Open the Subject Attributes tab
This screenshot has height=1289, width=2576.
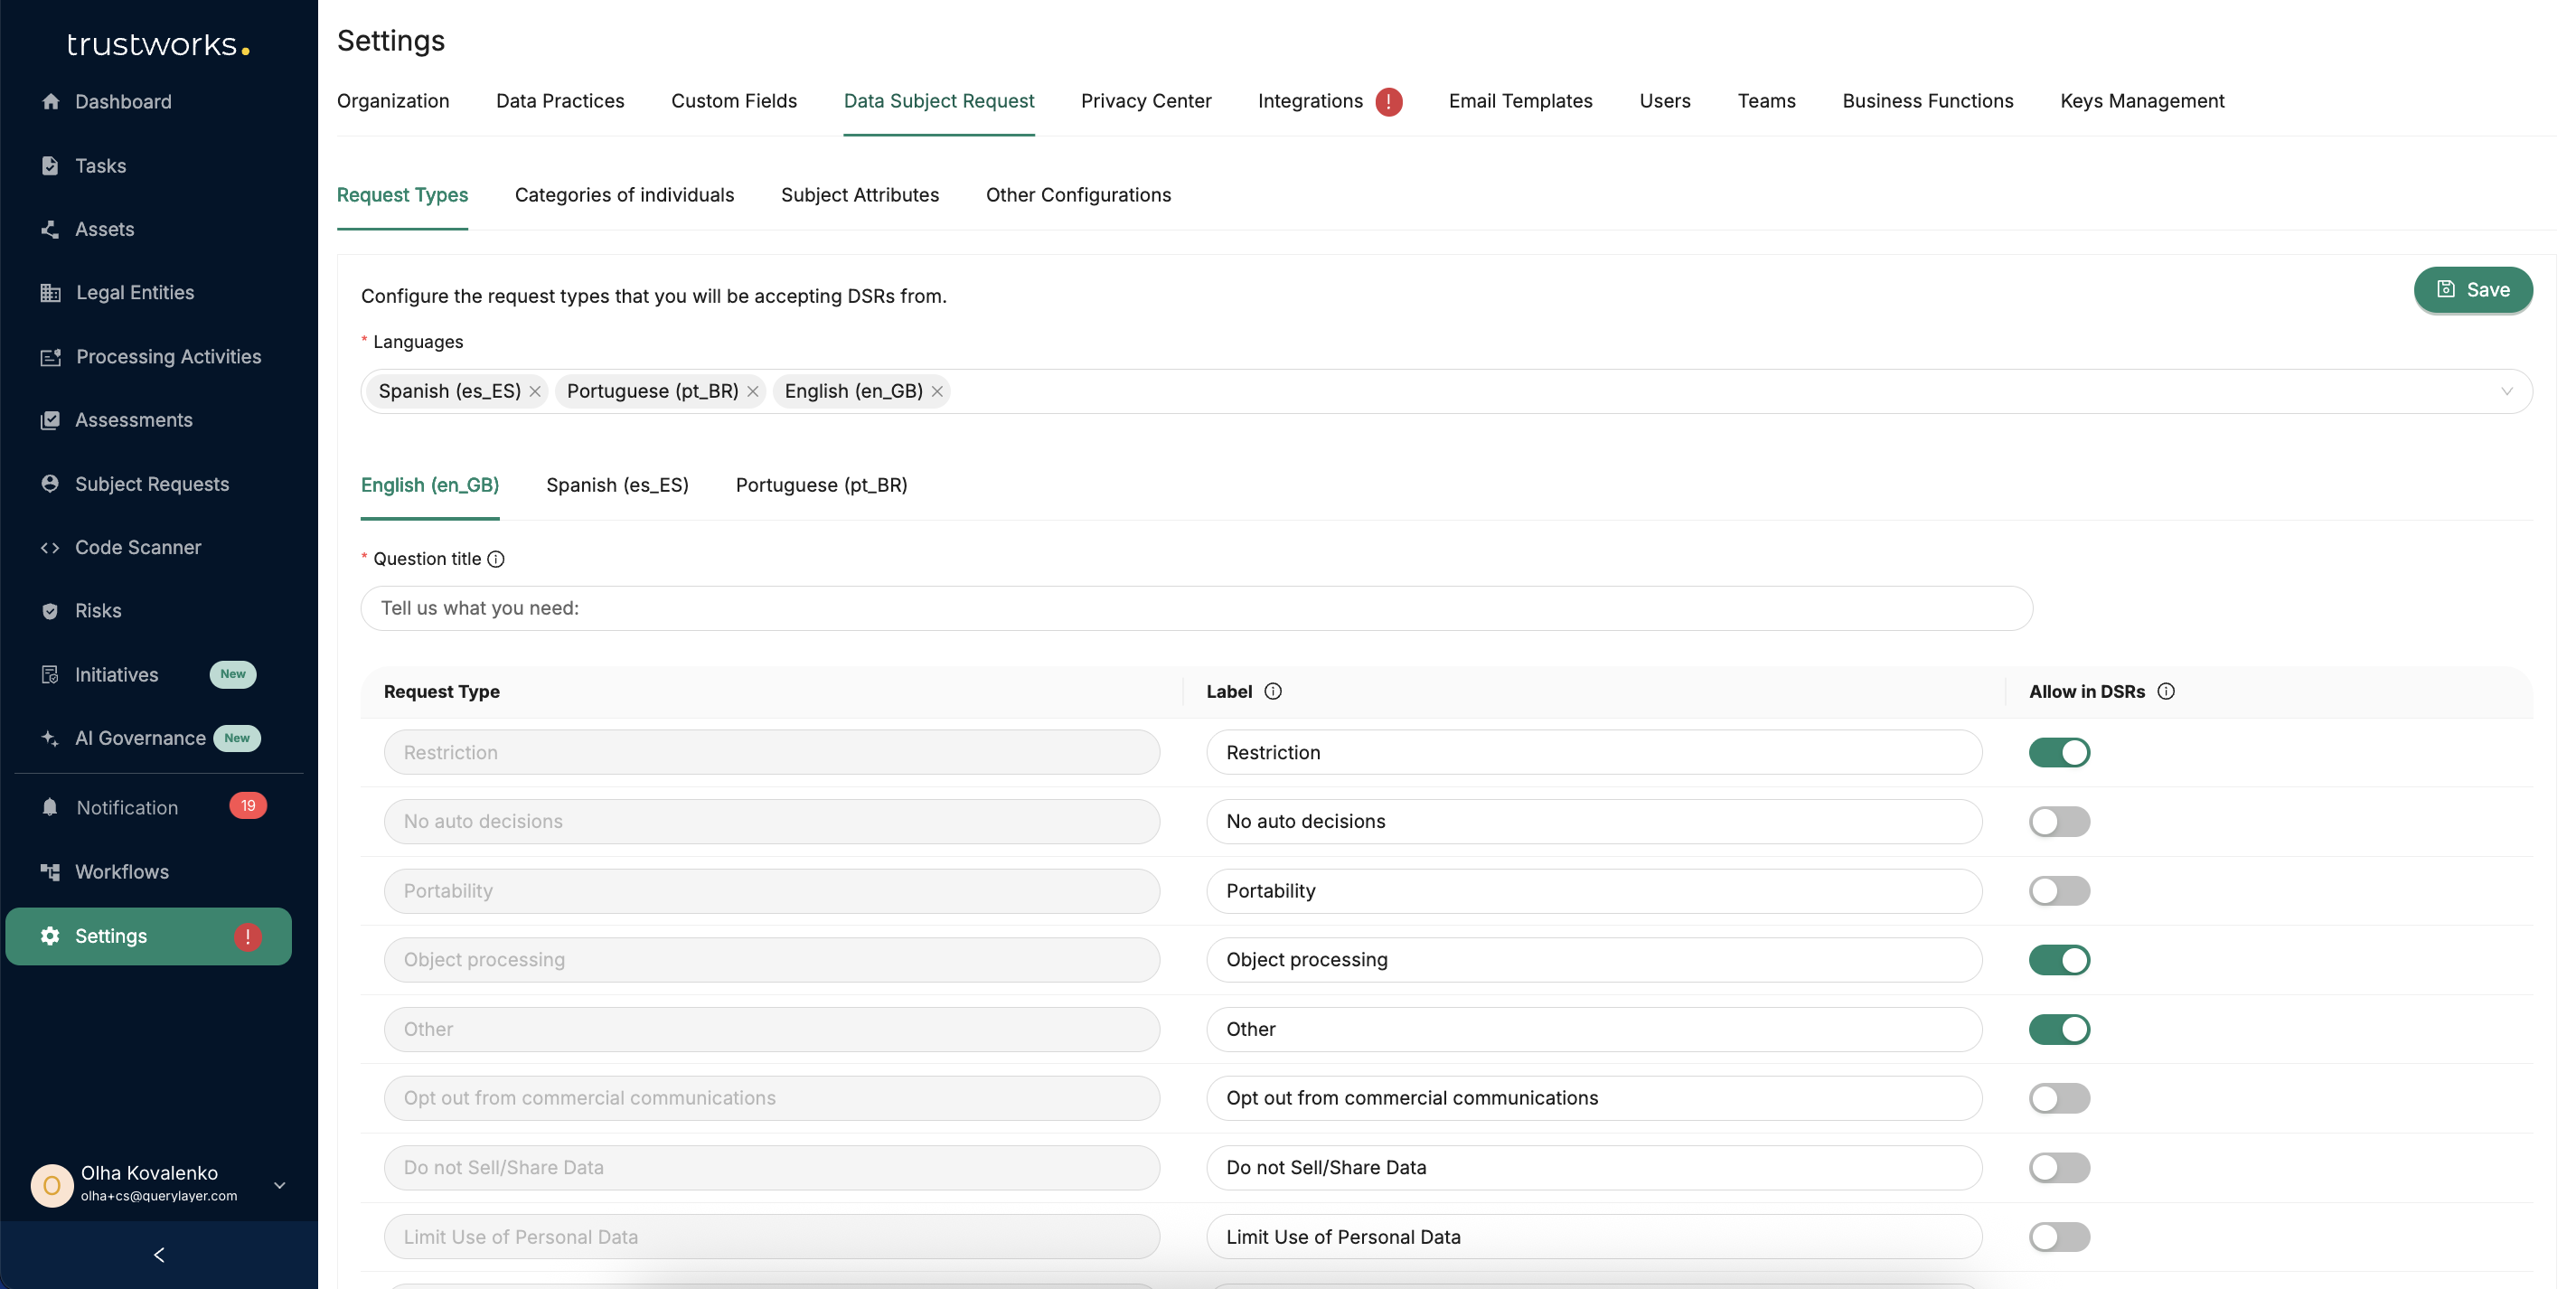tap(859, 195)
